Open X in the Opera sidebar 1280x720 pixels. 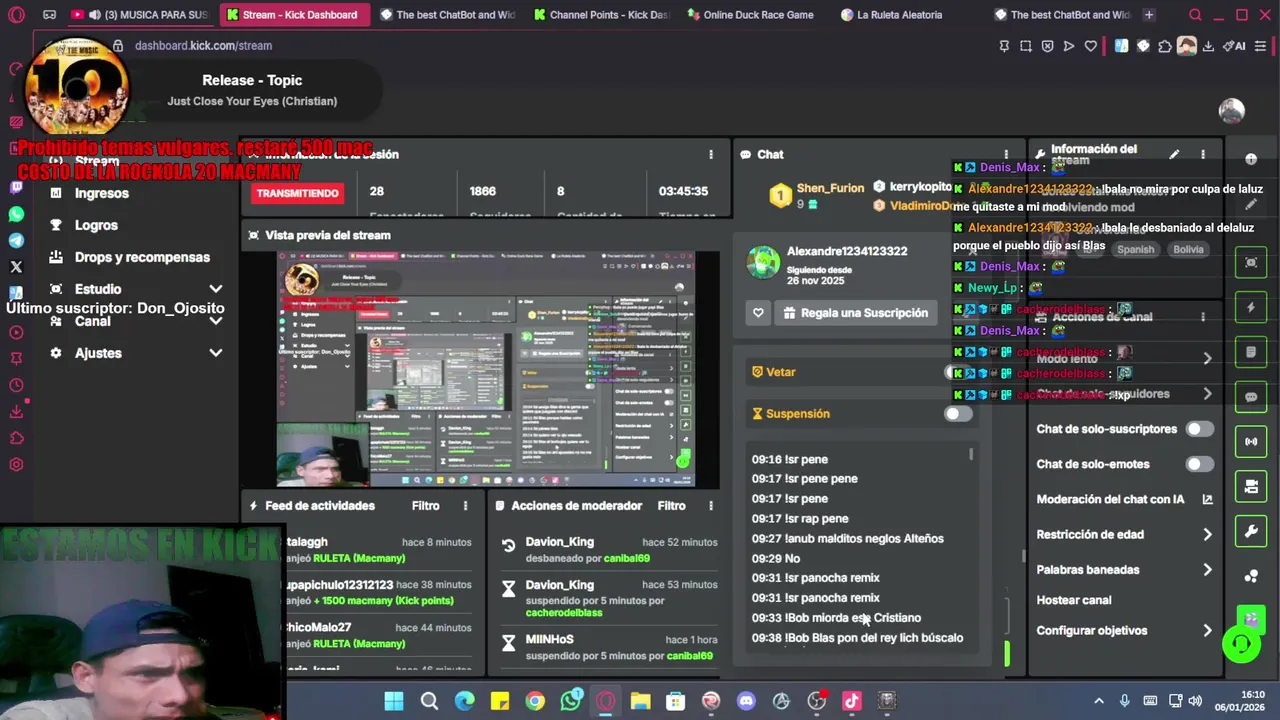[16, 267]
